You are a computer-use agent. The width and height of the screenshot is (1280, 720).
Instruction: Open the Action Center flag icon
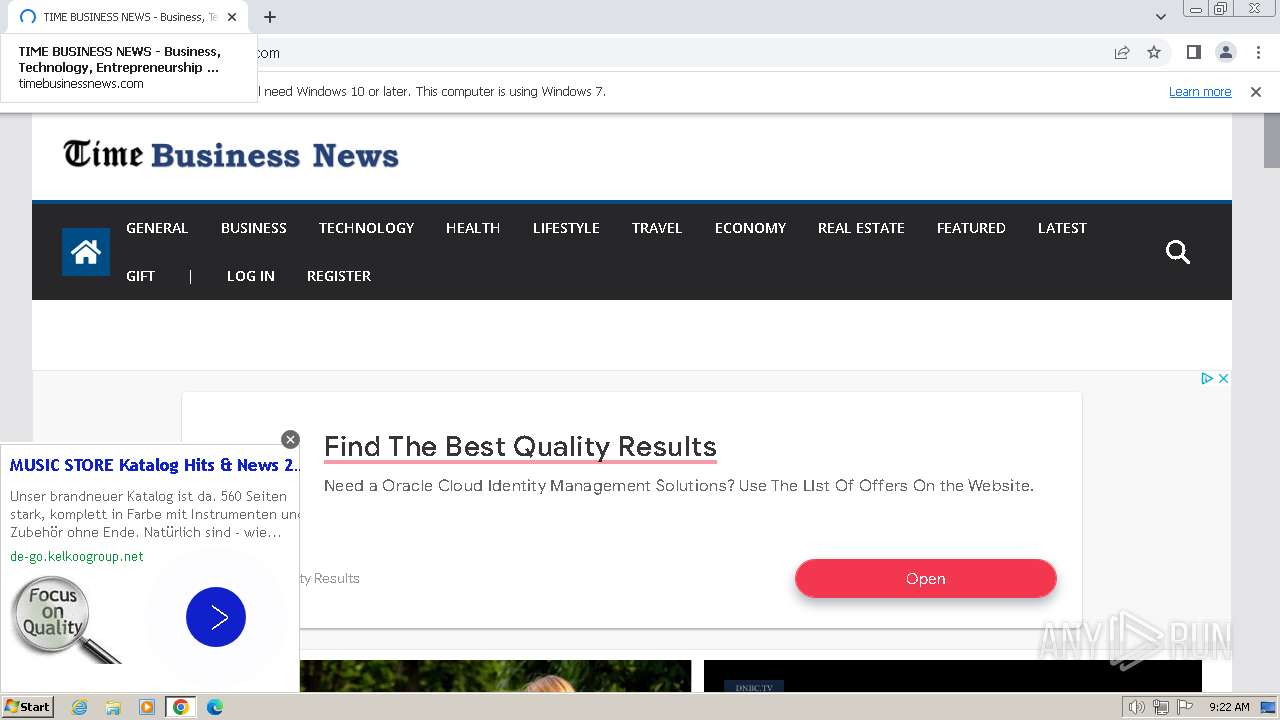click(x=1185, y=707)
